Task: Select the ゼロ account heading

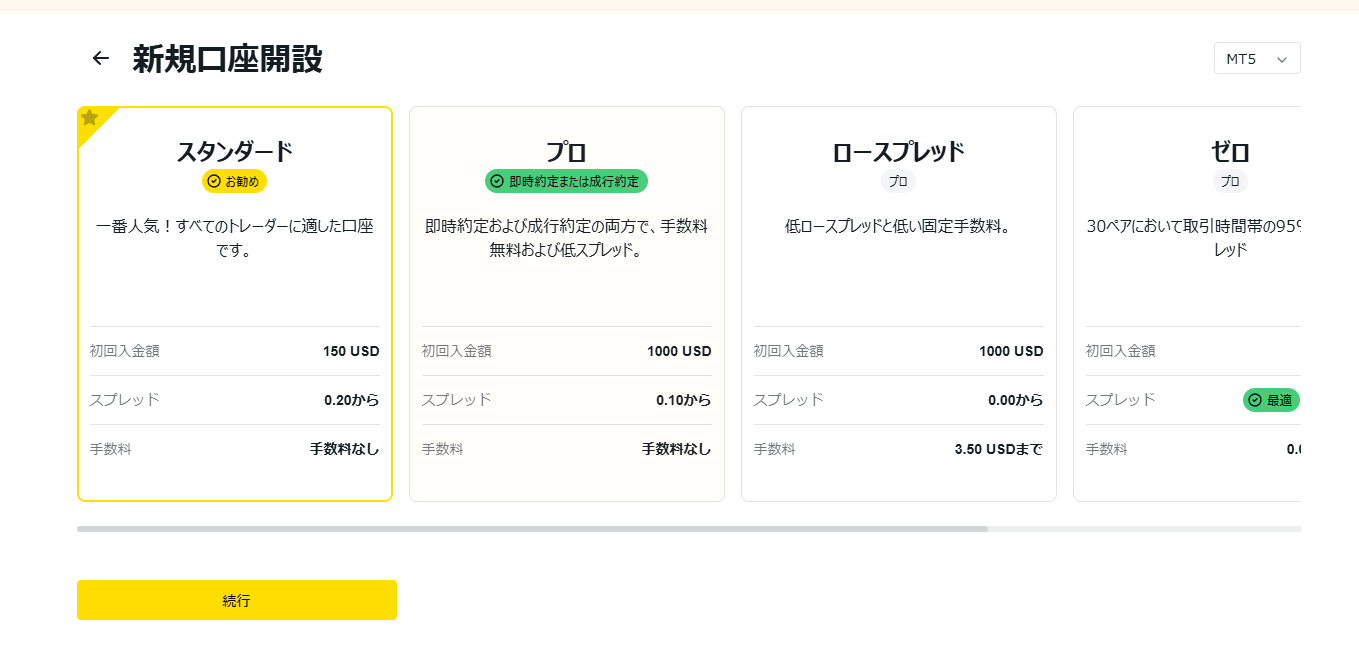Action: (x=1230, y=152)
